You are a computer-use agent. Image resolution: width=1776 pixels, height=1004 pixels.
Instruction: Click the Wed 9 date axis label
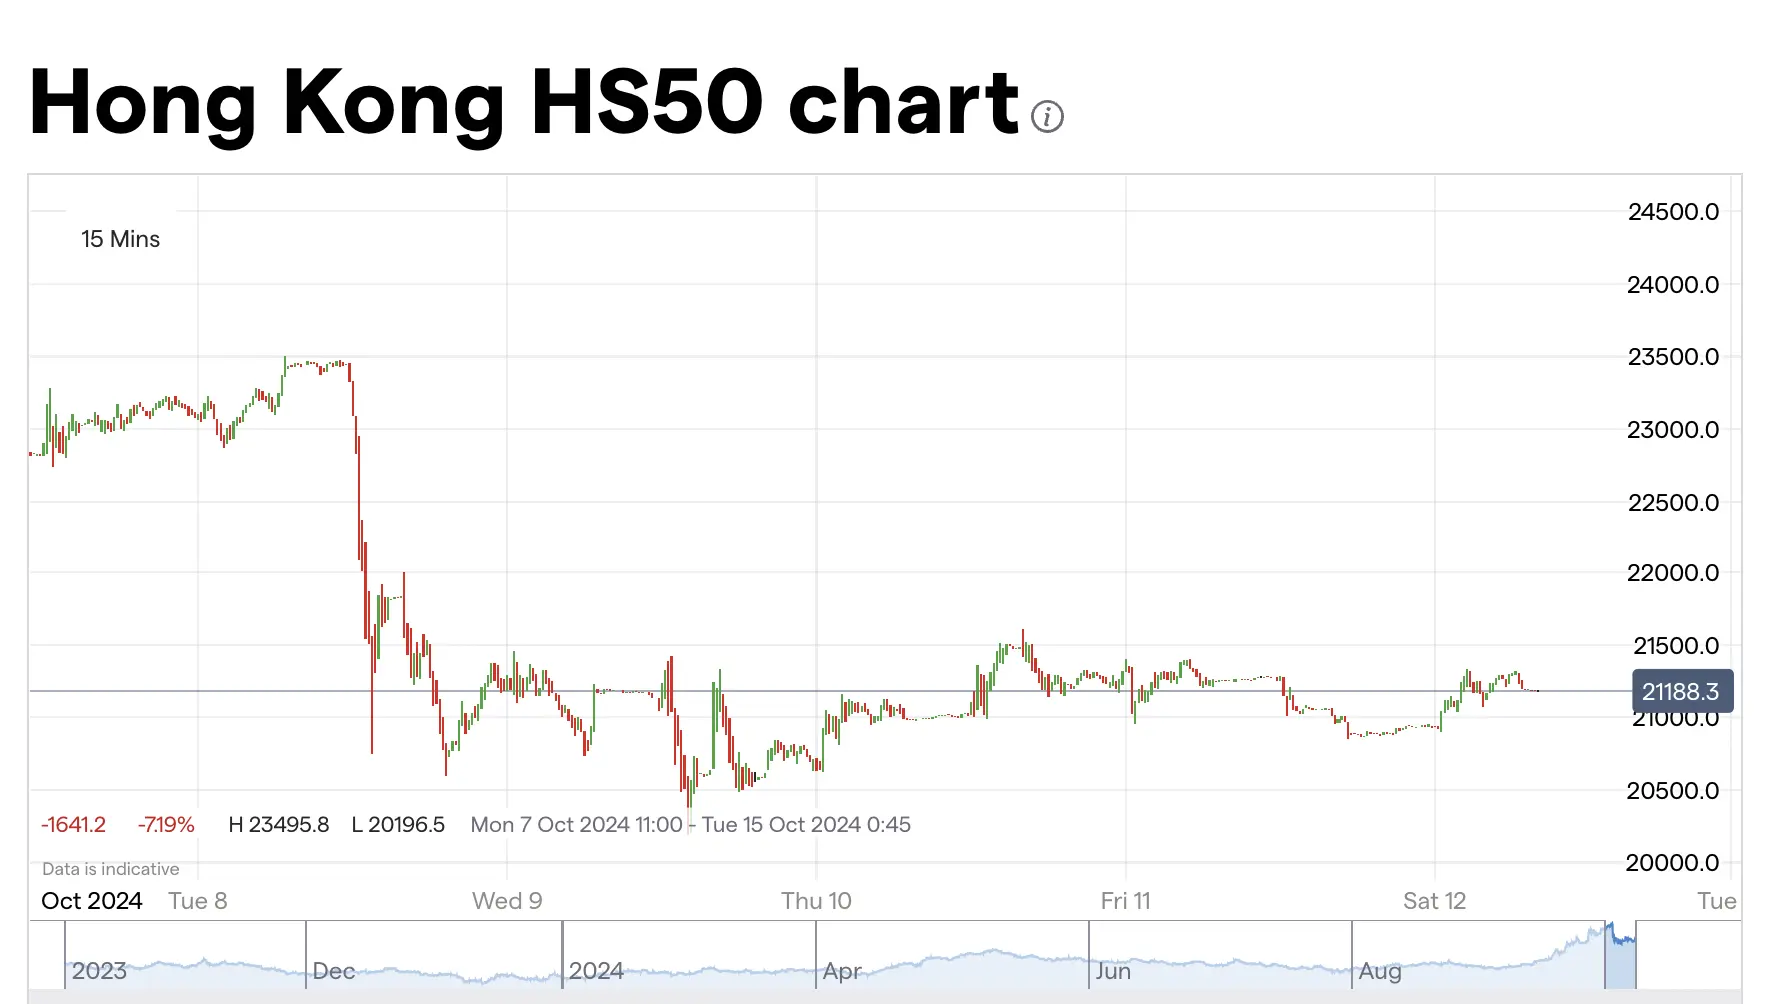tap(507, 901)
